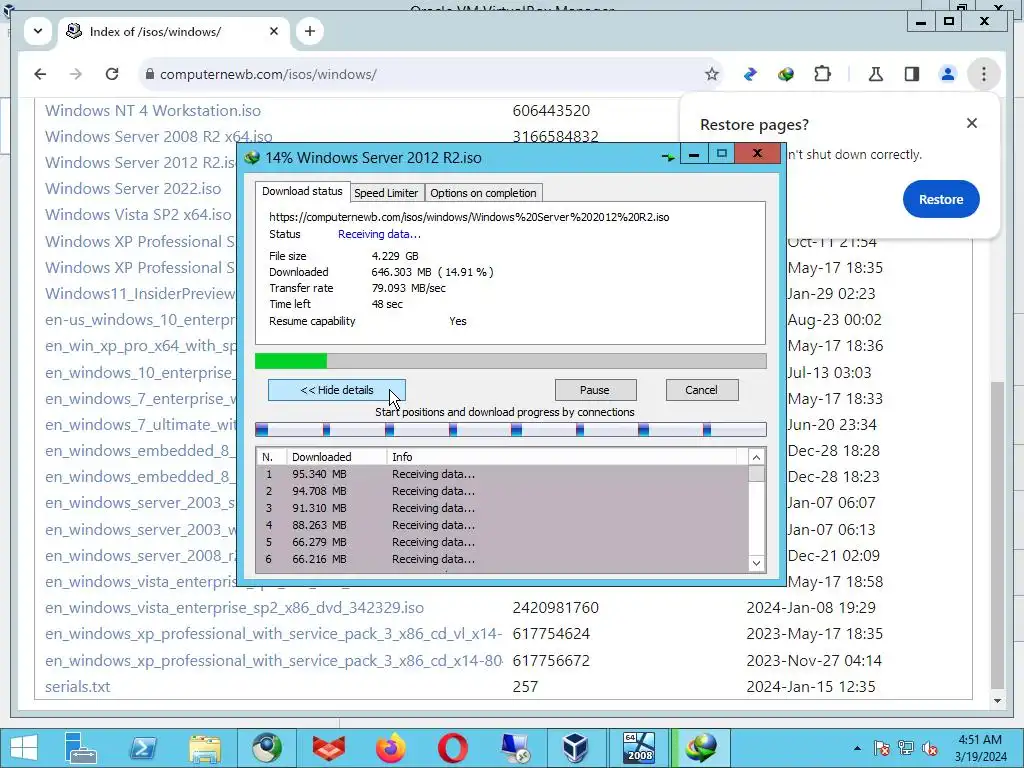Open Windows Server 2022.iso link
The image size is (1024, 768).
(133, 189)
